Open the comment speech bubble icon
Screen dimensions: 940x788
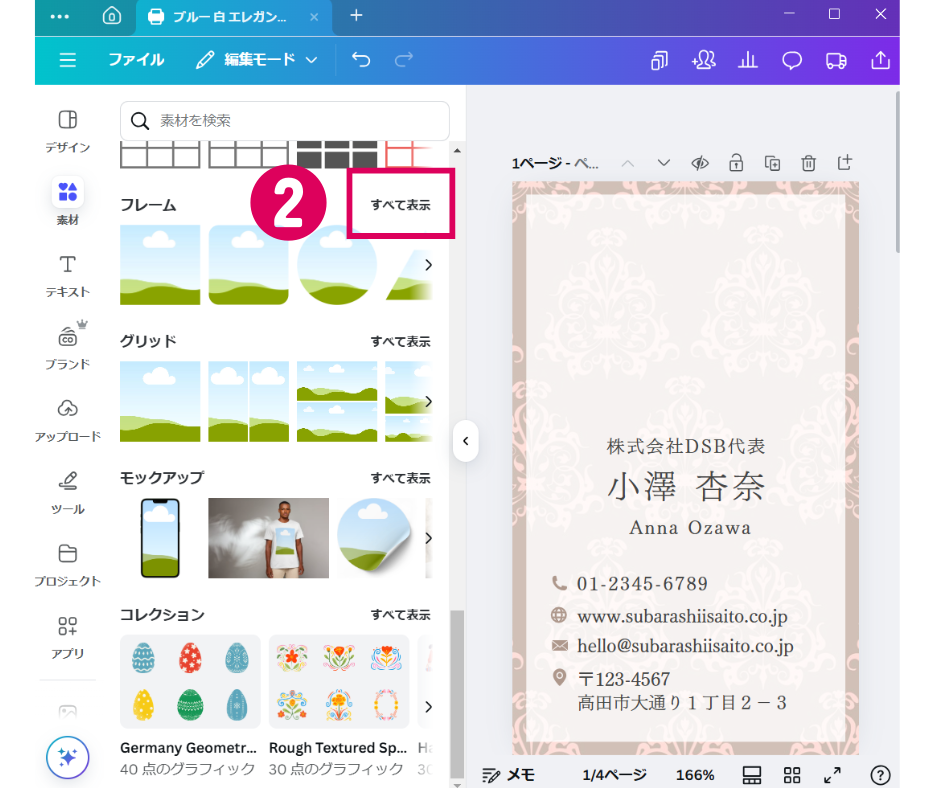[792, 60]
